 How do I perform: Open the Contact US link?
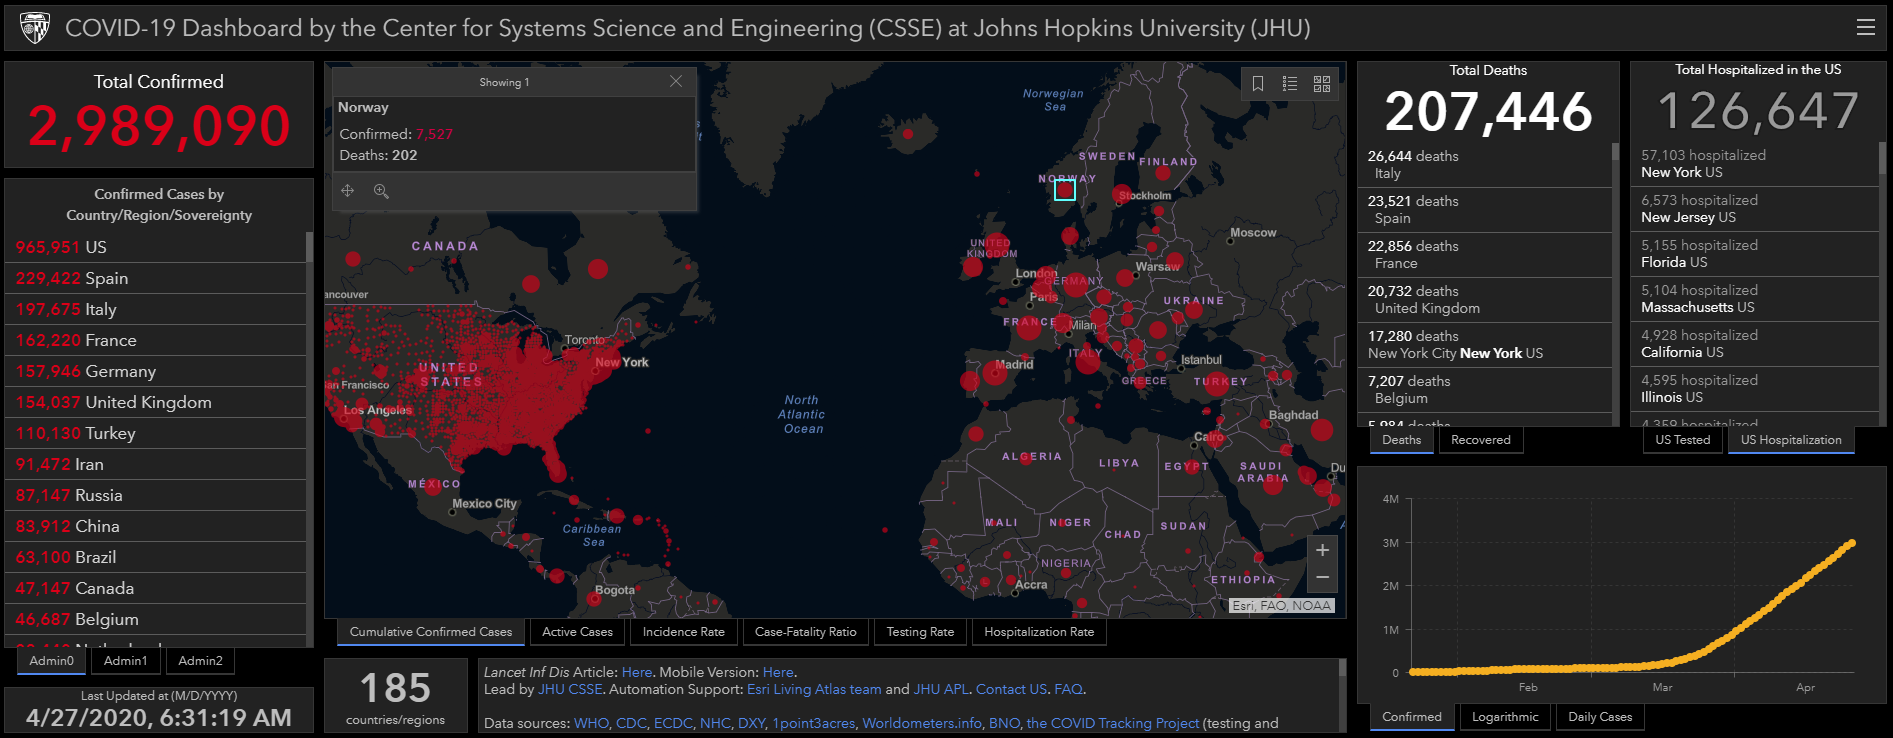pos(1011,689)
